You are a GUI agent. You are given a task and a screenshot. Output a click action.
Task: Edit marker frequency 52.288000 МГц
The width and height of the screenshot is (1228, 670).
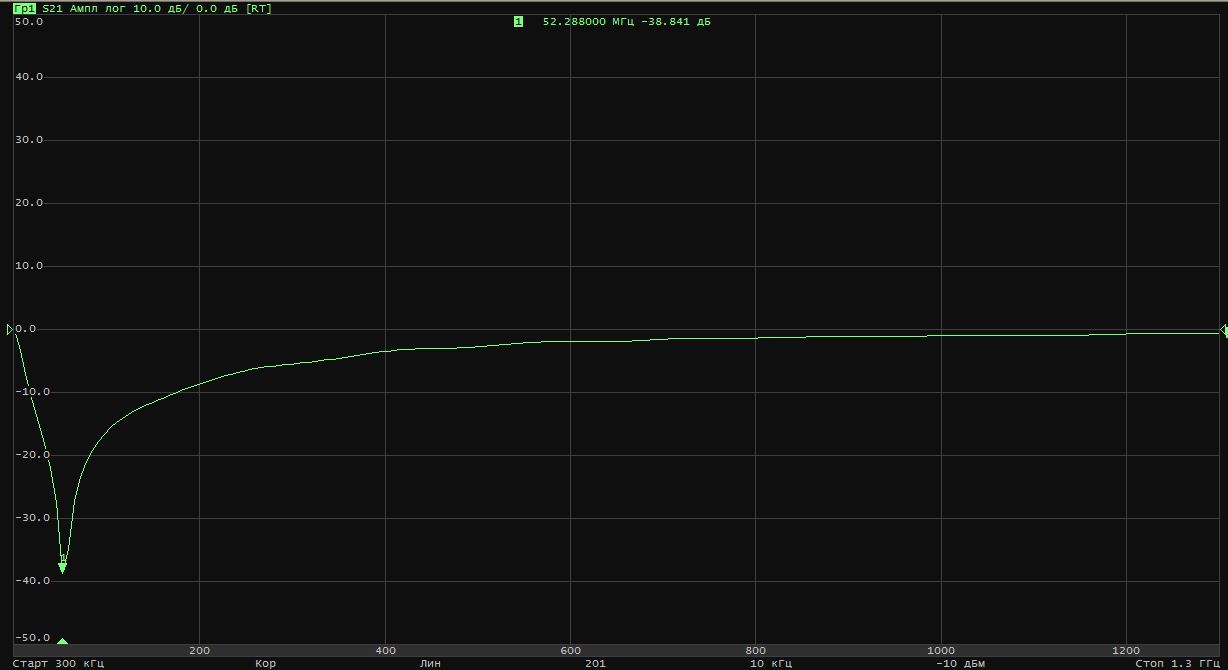[x=588, y=21]
